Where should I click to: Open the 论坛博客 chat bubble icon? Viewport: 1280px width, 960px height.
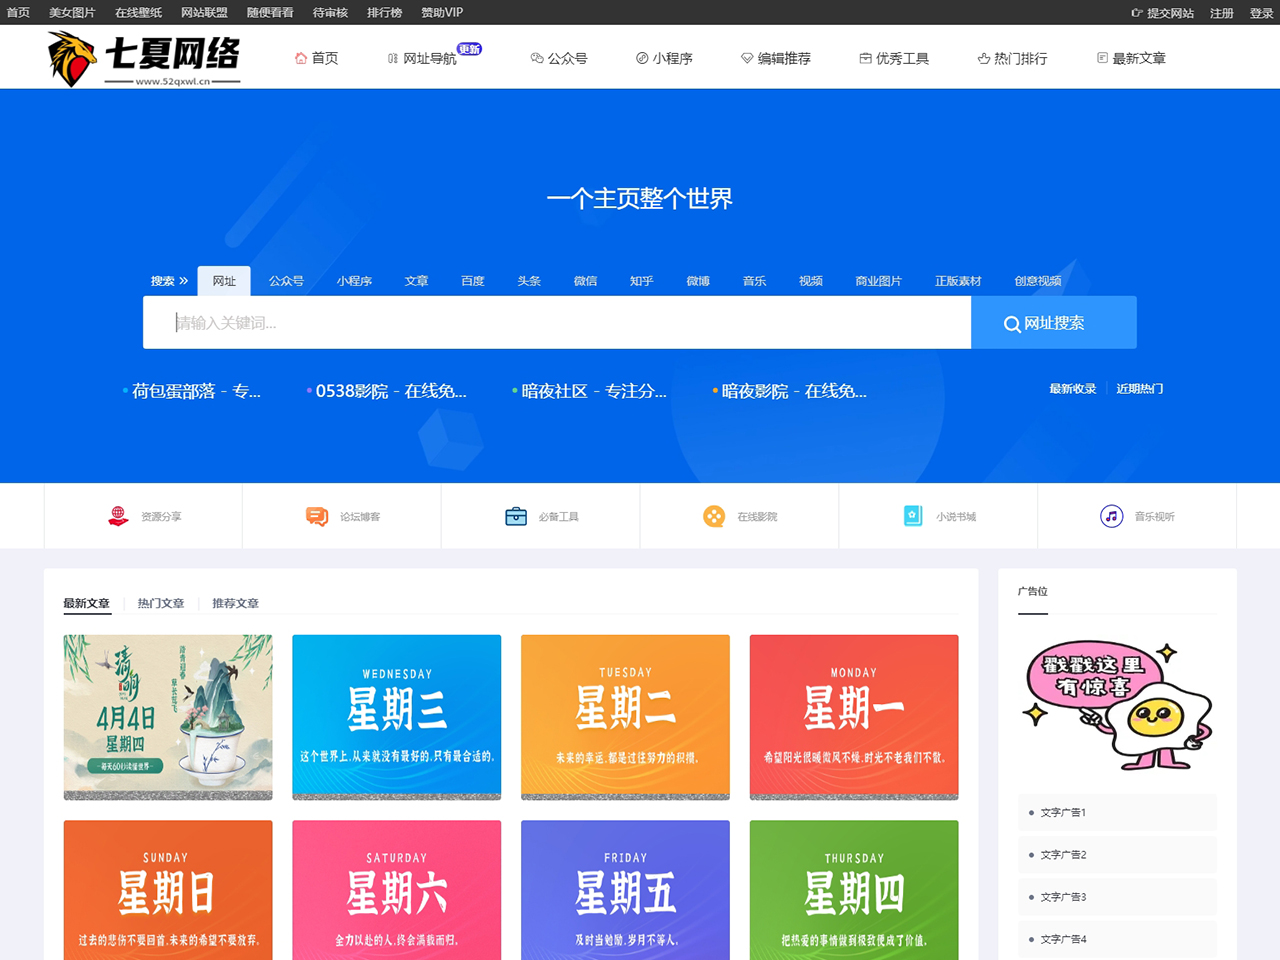pos(317,516)
